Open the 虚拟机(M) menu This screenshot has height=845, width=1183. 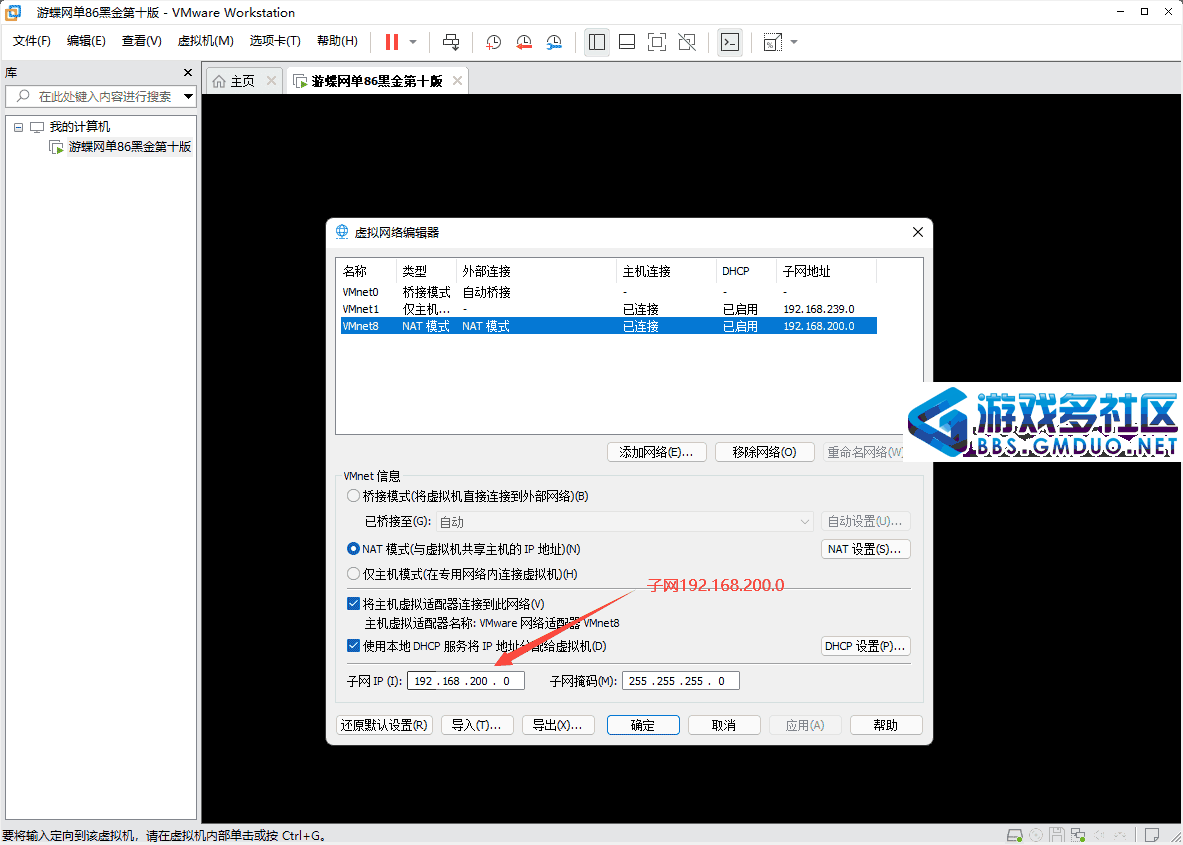(205, 41)
